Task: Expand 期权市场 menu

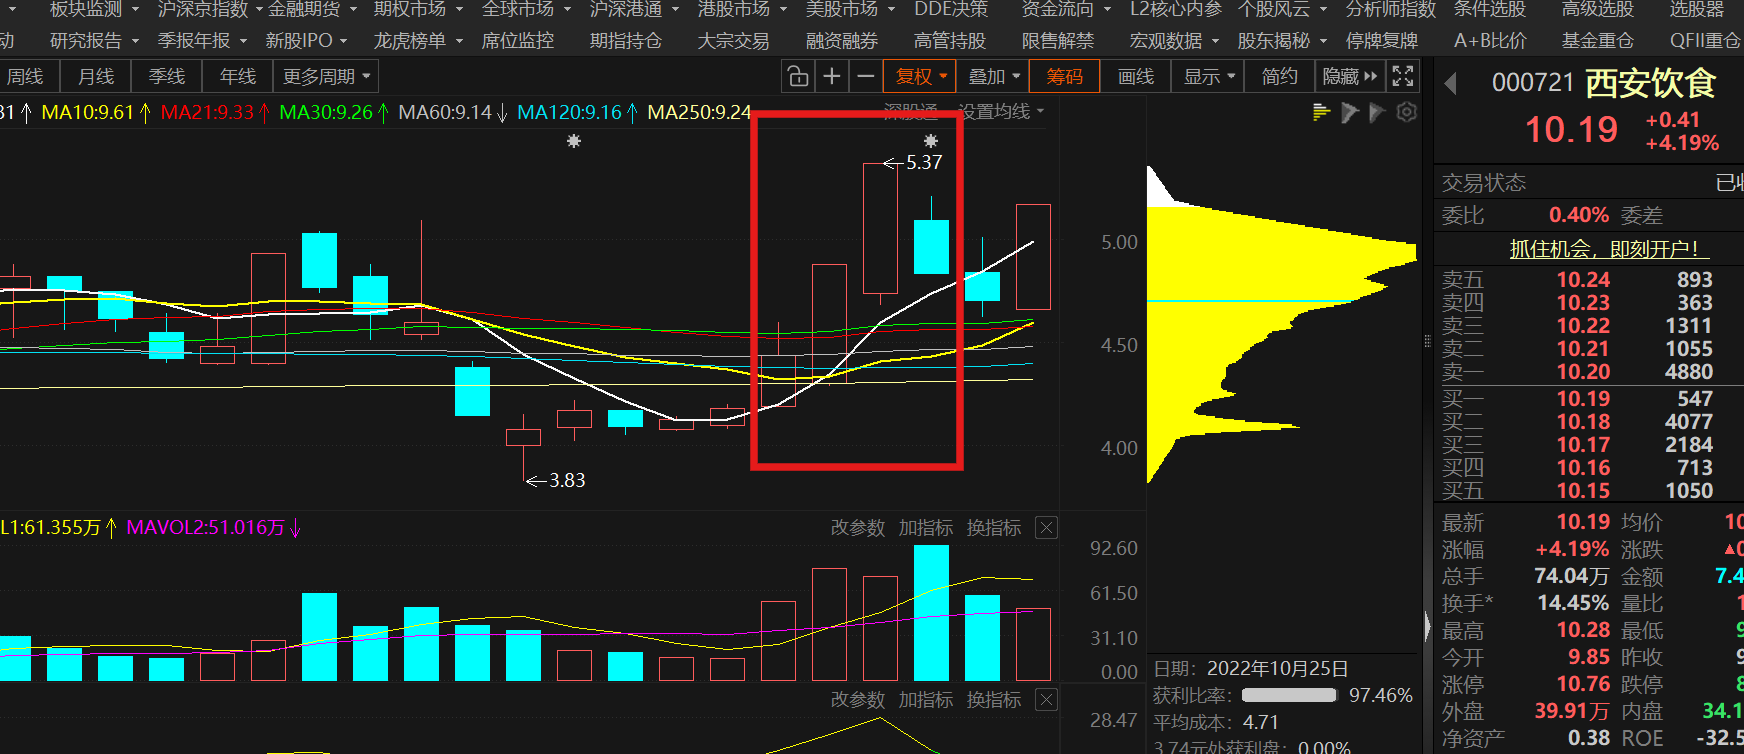Action: tap(418, 9)
